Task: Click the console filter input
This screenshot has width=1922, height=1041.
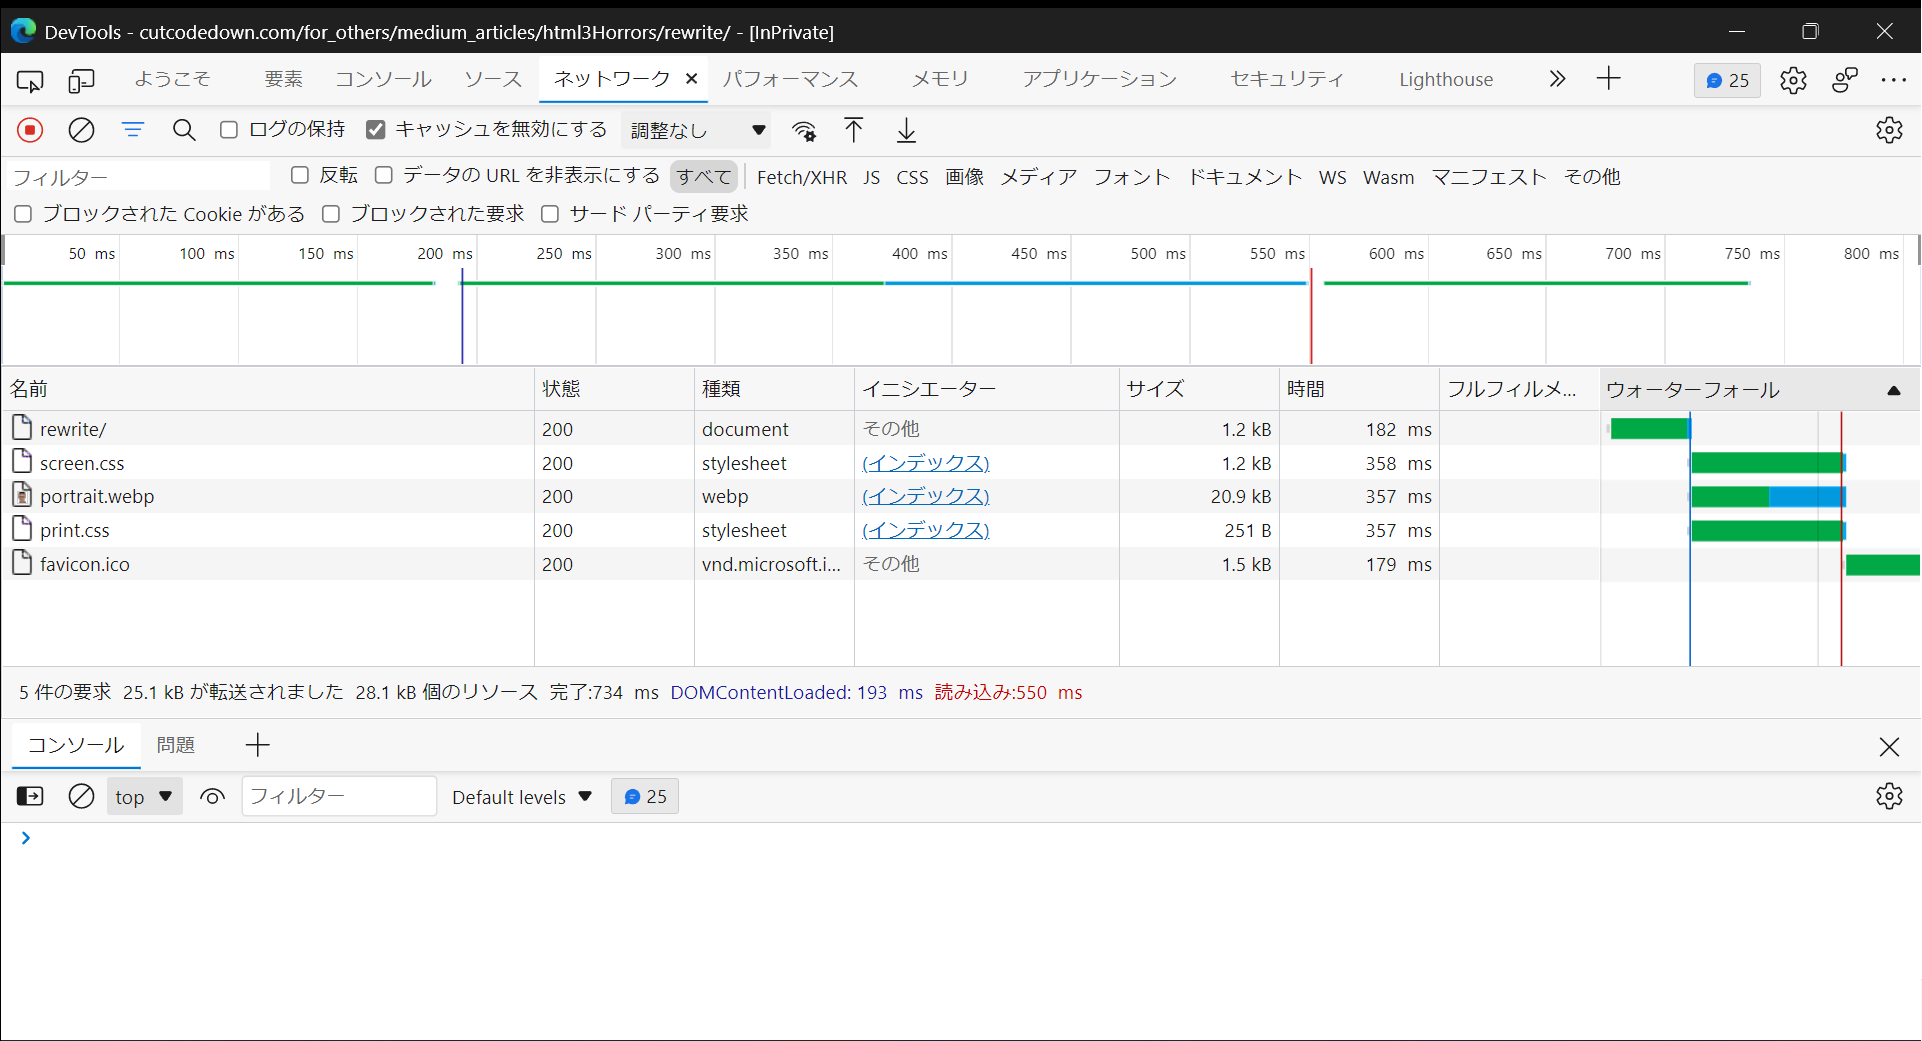Action: (339, 796)
